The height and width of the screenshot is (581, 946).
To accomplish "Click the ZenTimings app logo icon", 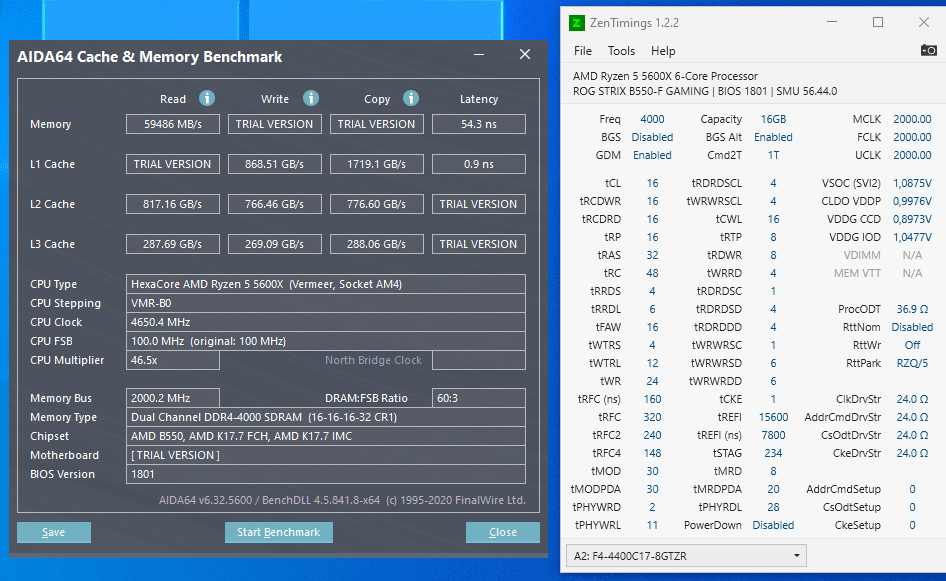I will 577,23.
